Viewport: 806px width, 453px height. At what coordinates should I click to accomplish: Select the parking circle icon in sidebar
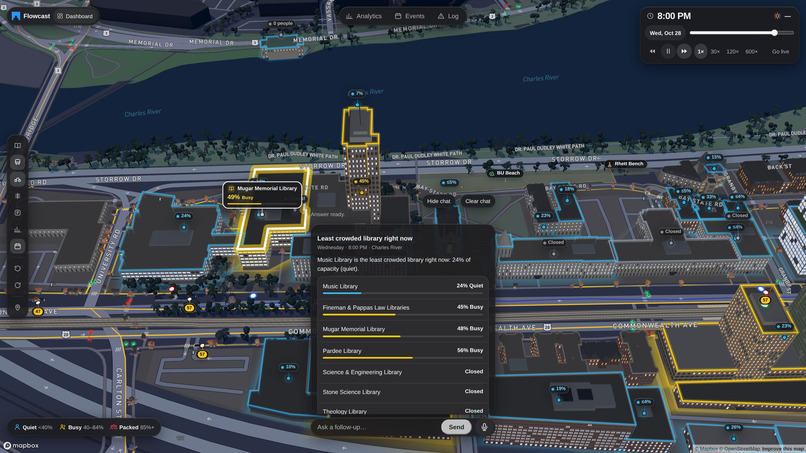pos(17,213)
